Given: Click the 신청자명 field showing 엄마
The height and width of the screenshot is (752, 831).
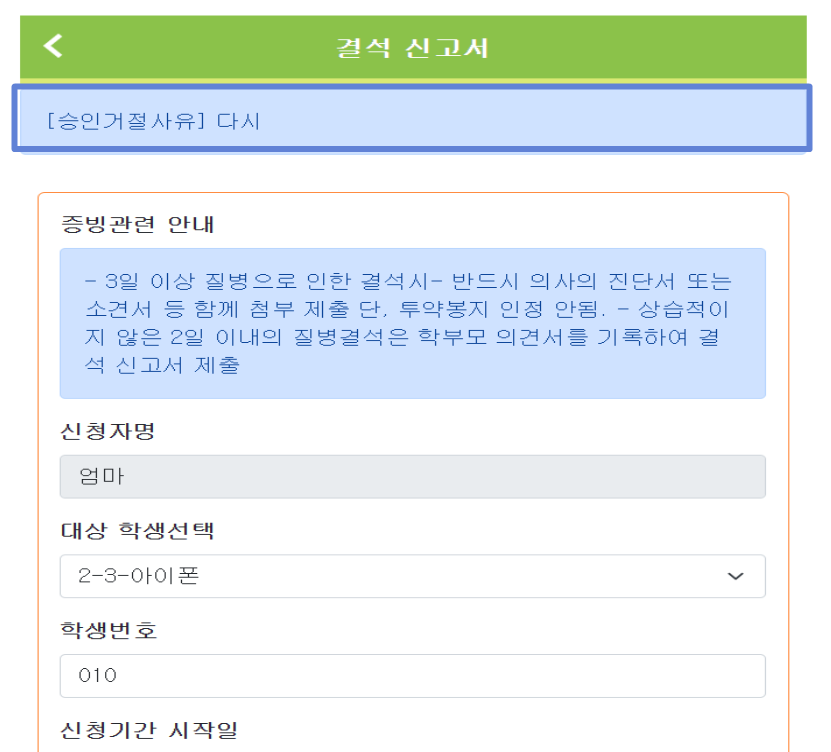Looking at the screenshot, I should pyautogui.click(x=412, y=476).
